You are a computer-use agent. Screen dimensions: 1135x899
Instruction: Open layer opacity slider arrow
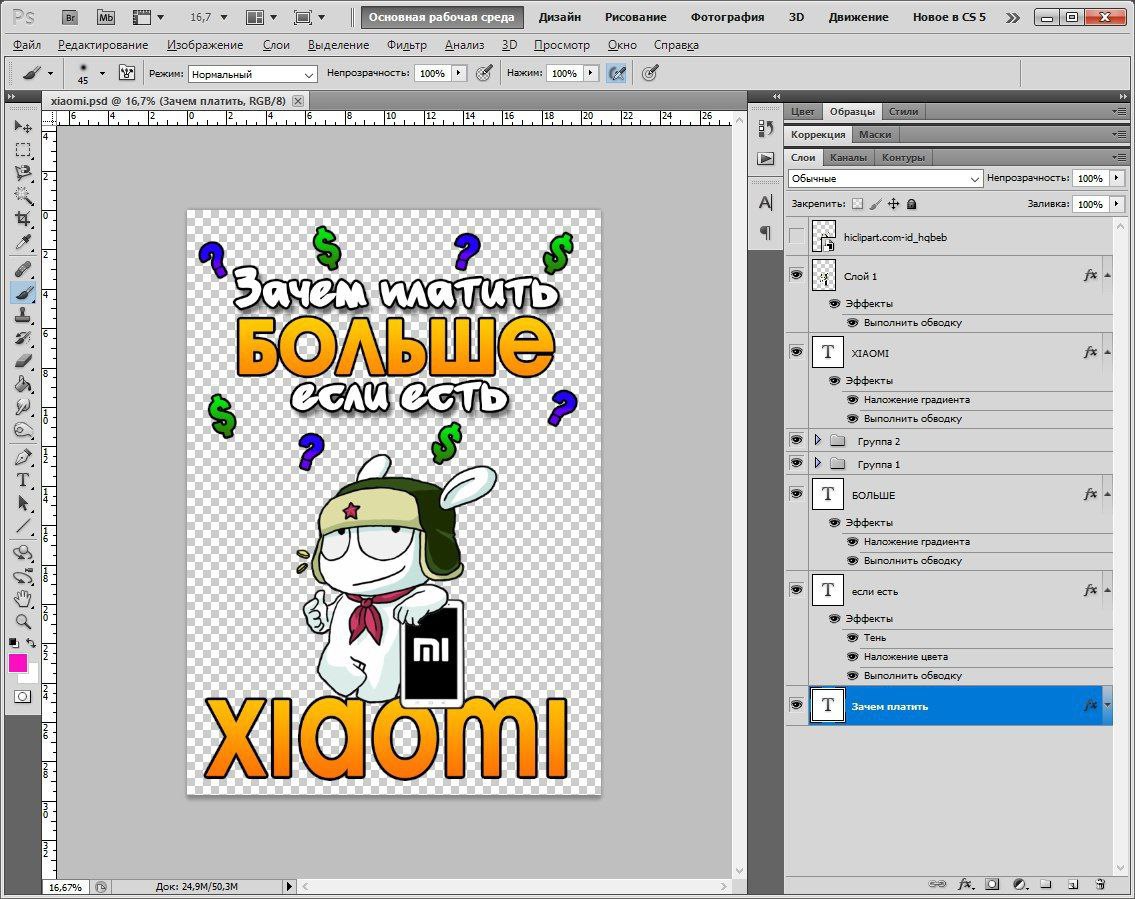click(x=1117, y=178)
